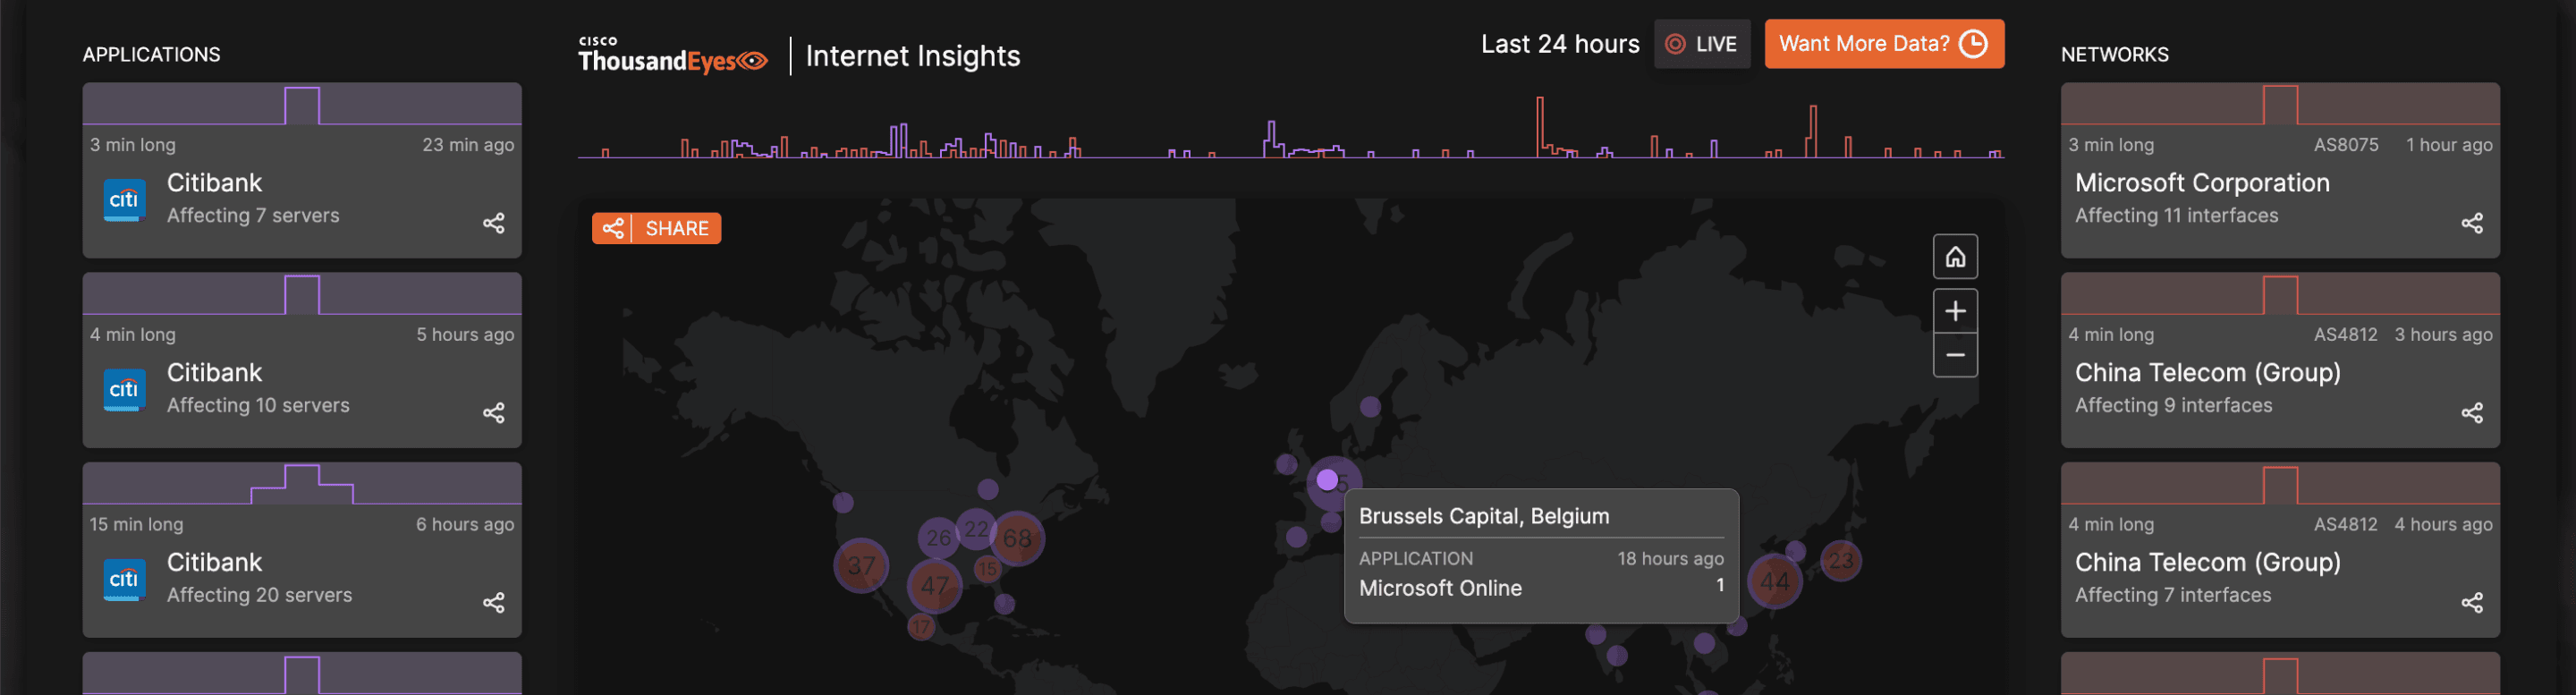The image size is (2576, 695).
Task: Click the map cluster marker labeled 37
Action: point(861,566)
